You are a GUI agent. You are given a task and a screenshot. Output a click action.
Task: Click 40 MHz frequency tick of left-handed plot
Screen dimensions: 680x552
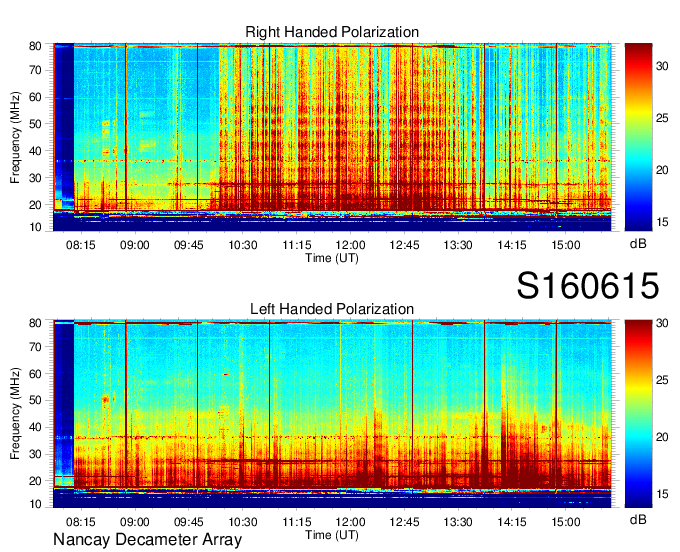(x=36, y=427)
